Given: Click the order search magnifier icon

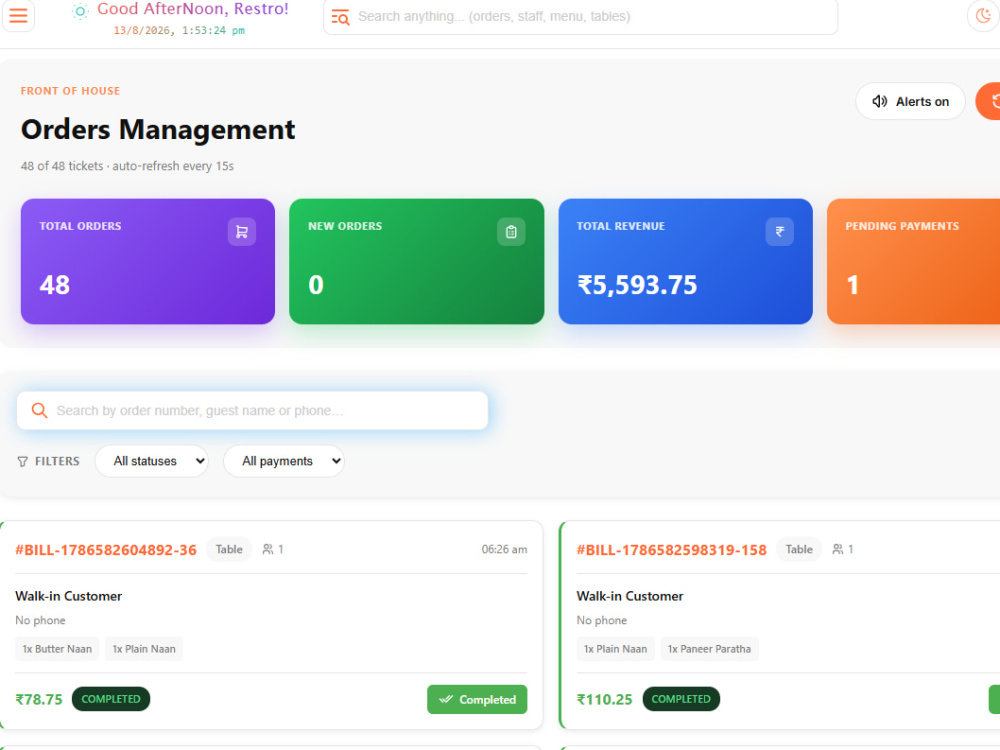Looking at the screenshot, I should 40,411.
